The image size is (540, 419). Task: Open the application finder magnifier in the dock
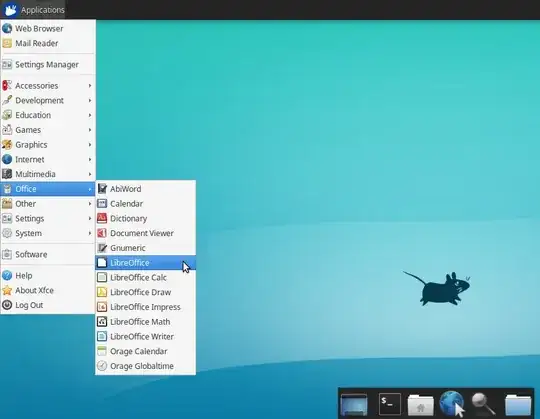(x=484, y=404)
